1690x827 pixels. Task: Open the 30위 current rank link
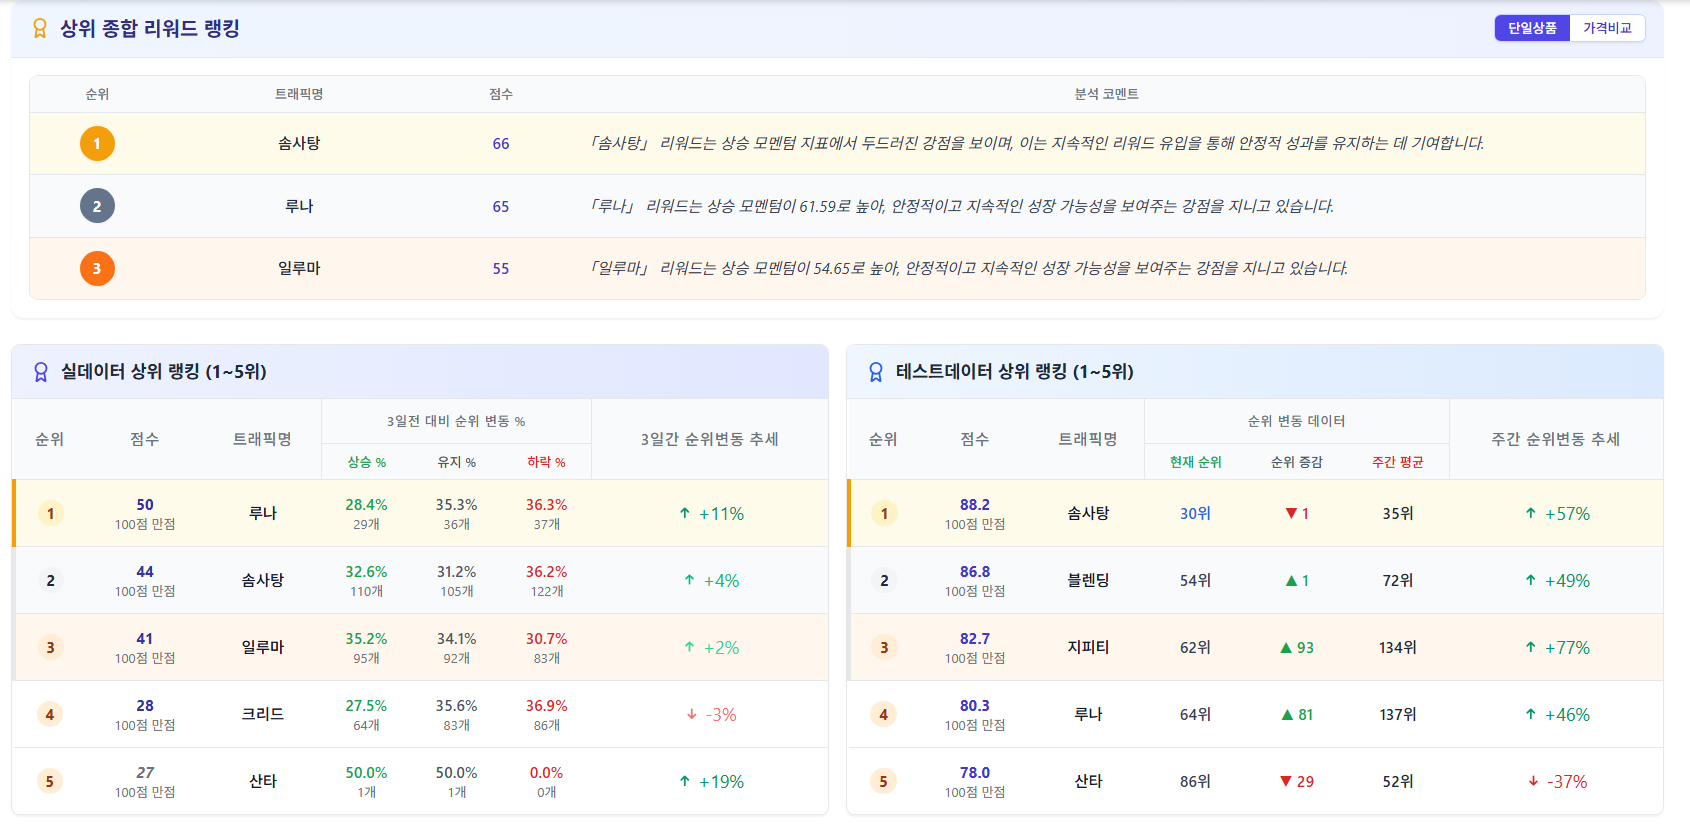coord(1196,513)
